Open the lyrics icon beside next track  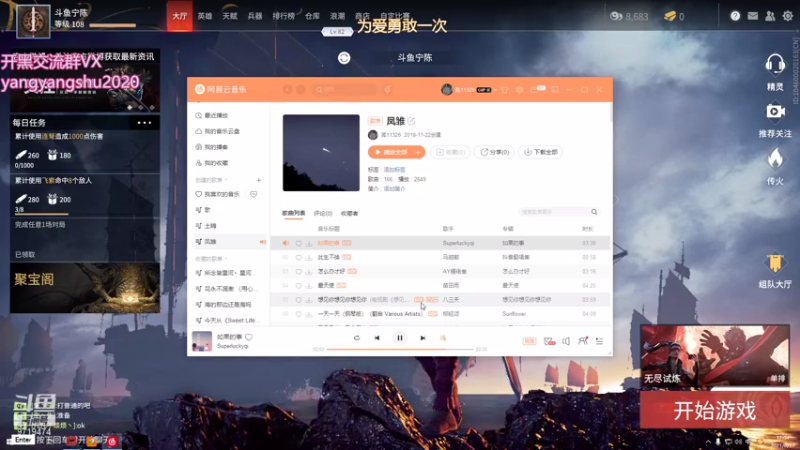pos(443,338)
